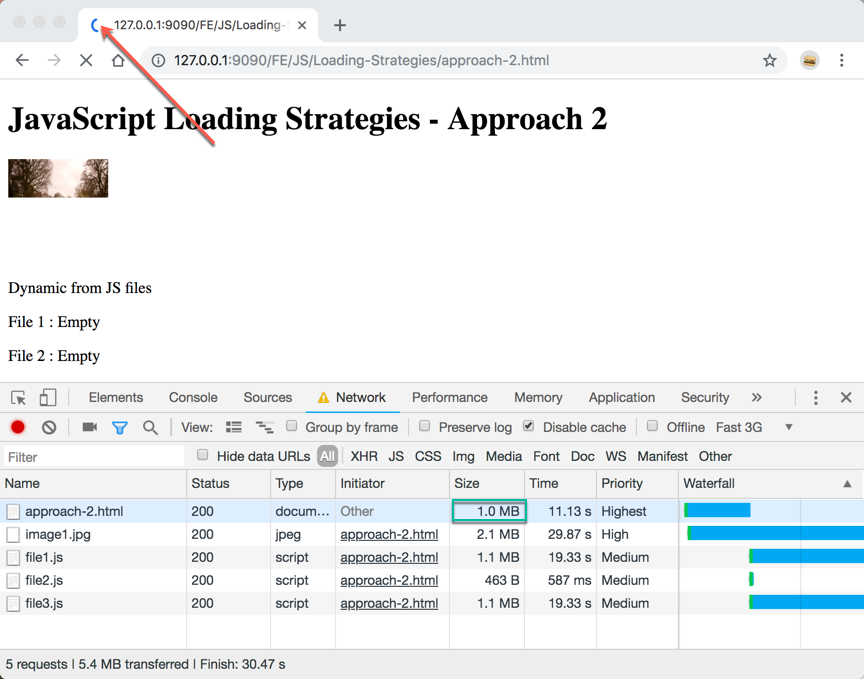Click the browser address bar URL

(361, 61)
